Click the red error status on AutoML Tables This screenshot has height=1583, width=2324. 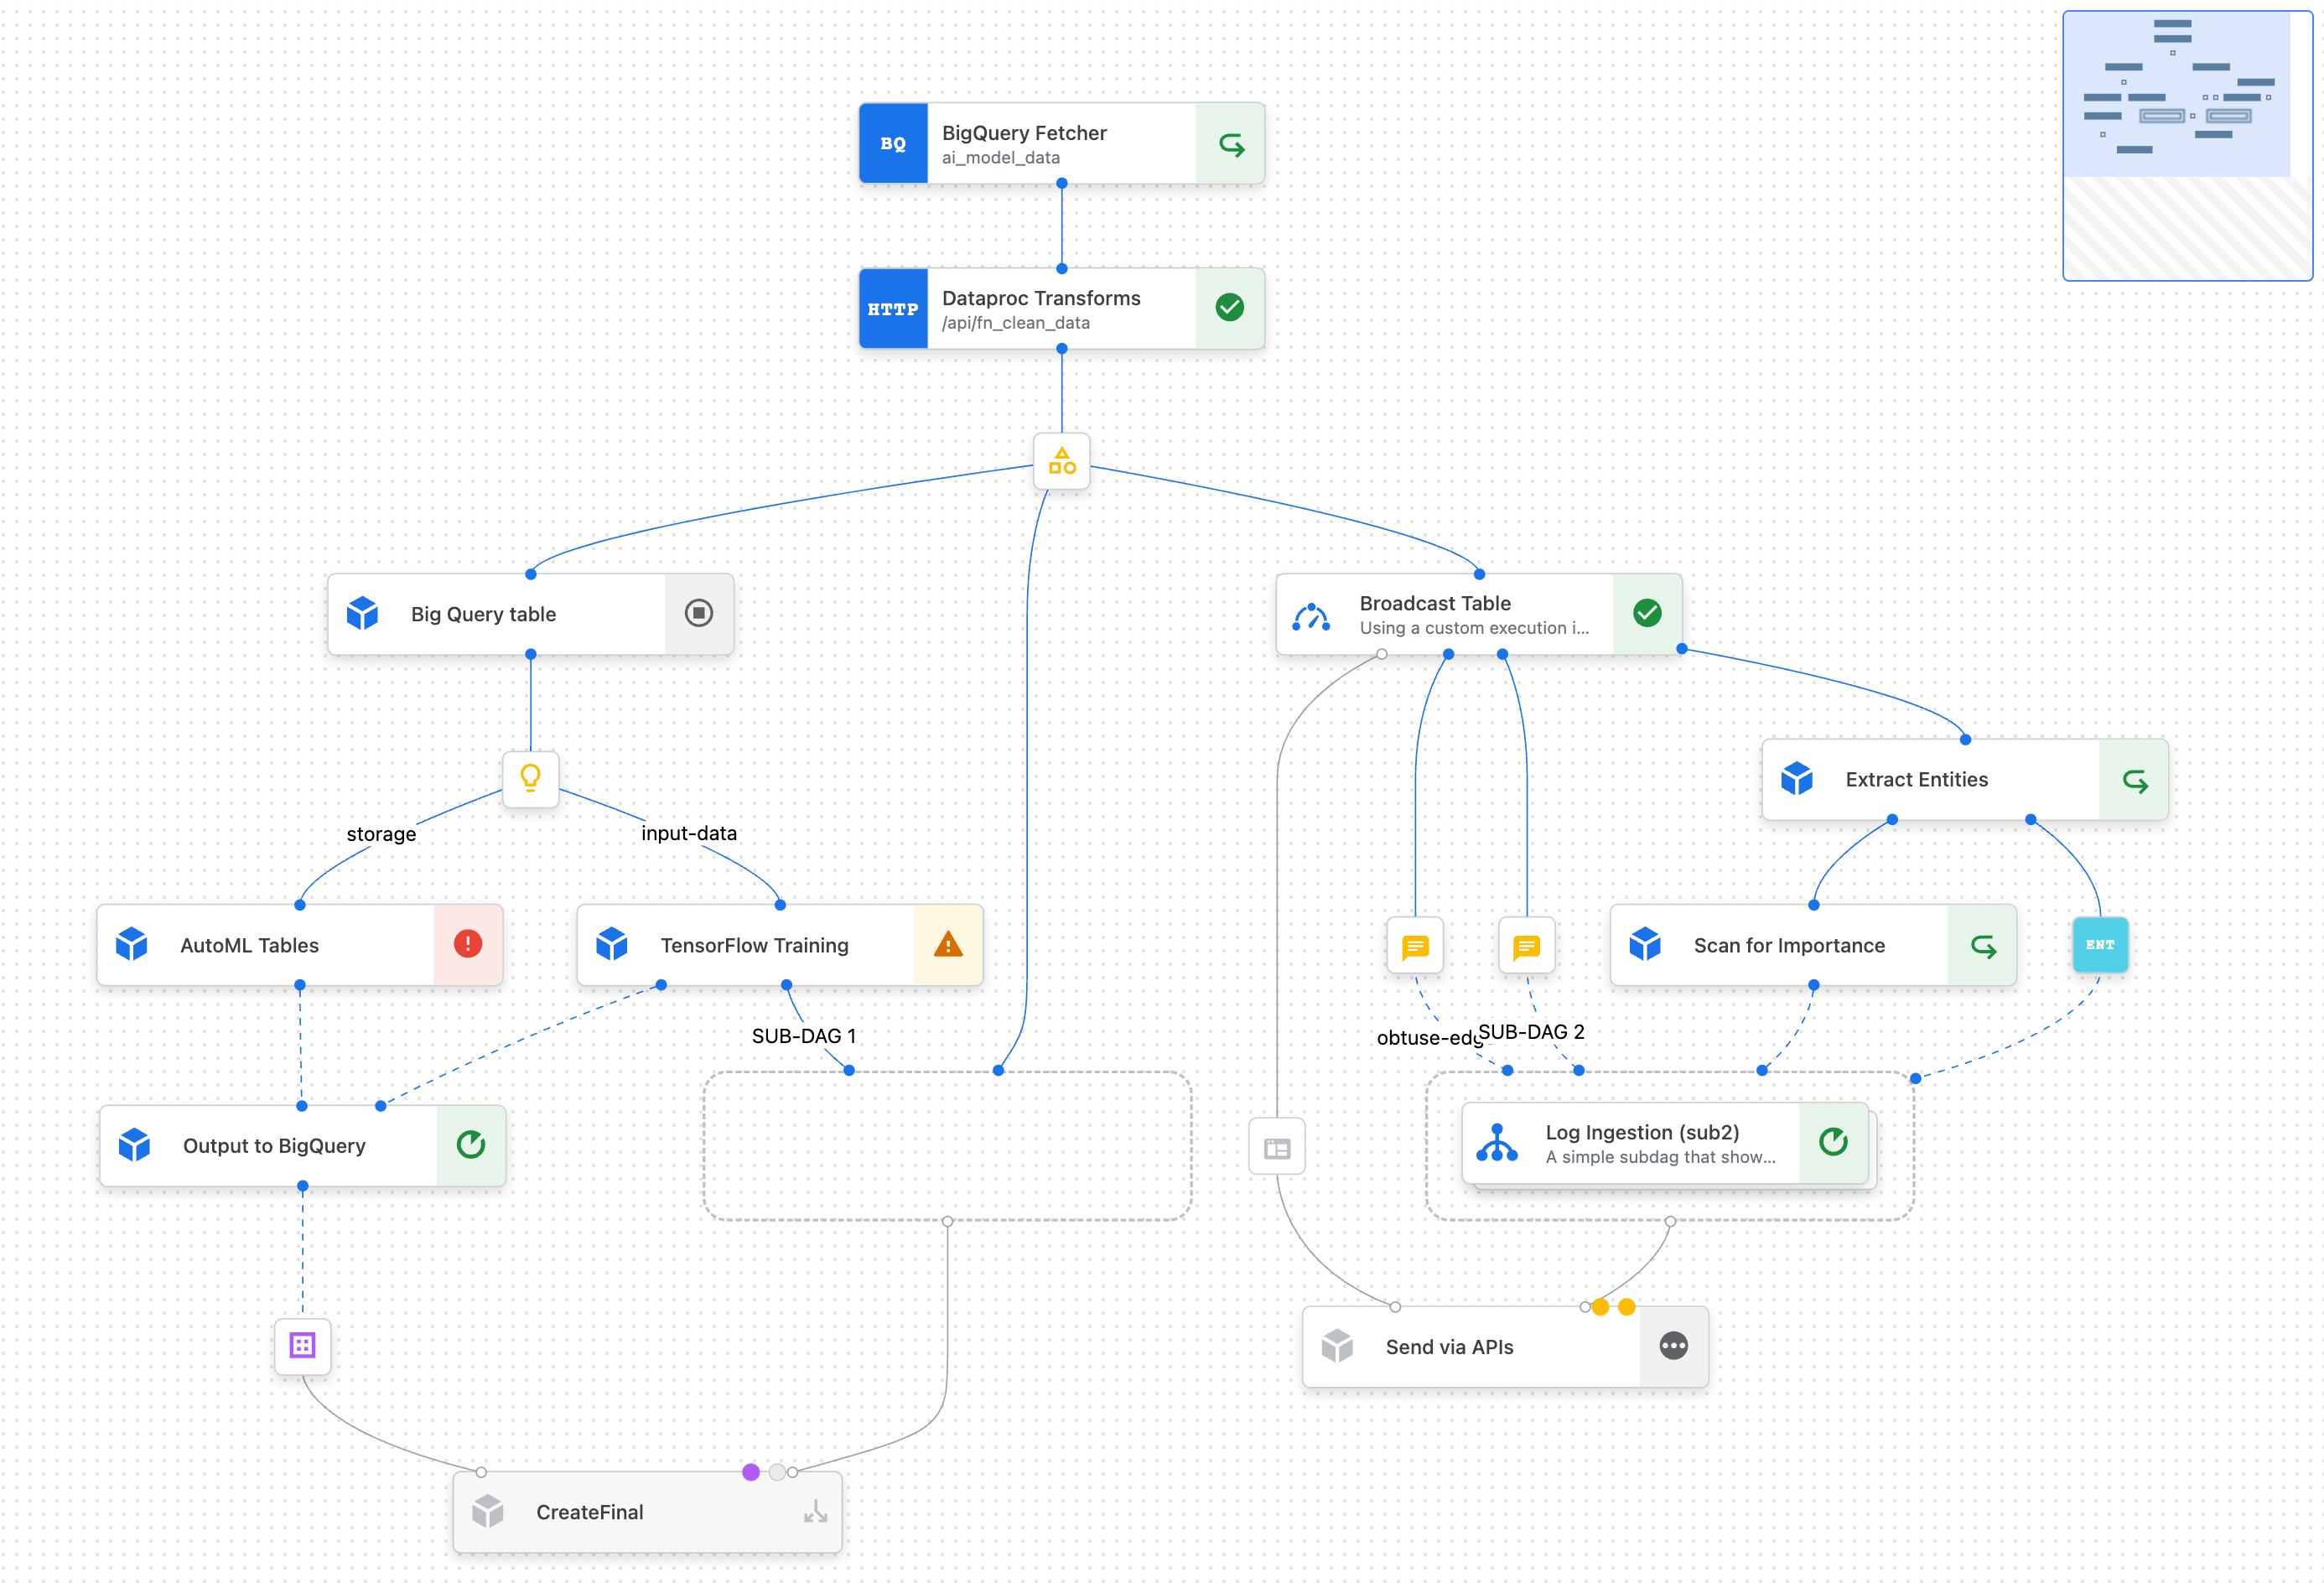(468, 944)
